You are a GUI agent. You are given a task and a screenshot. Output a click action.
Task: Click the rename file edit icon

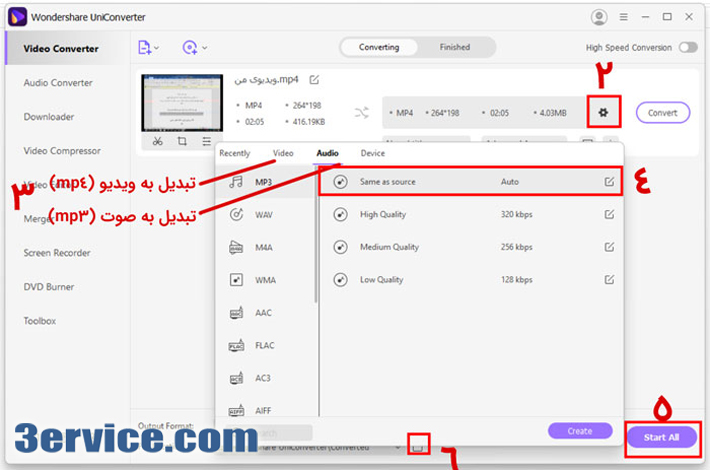(314, 80)
